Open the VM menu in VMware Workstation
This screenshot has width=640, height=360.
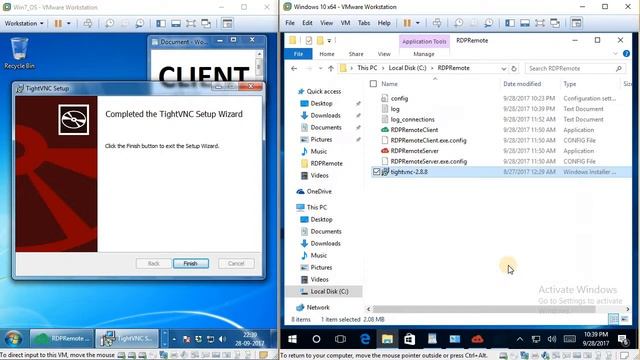tap(345, 23)
